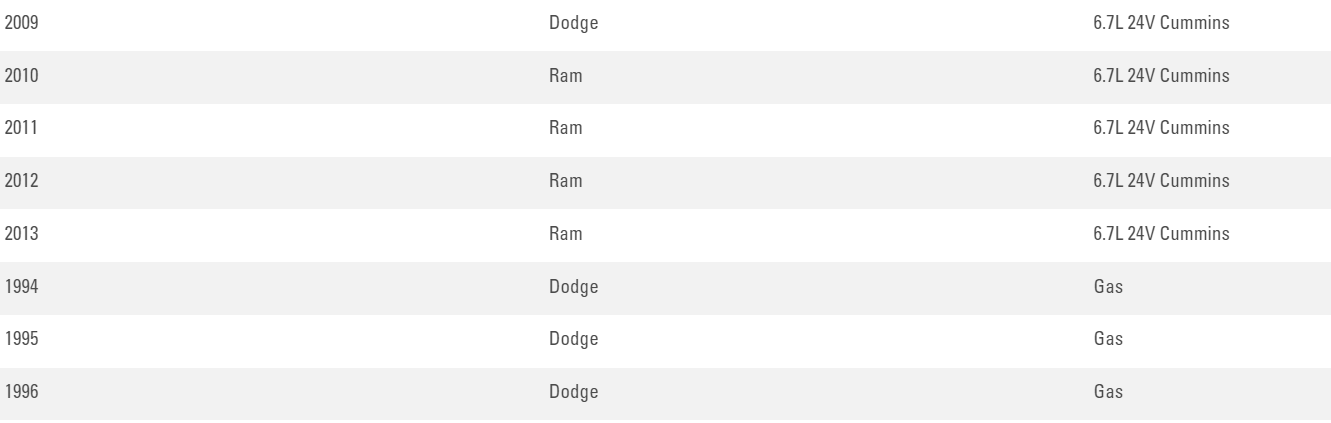Click 6.7L 24V Cummins in 2012 row
The image size is (1331, 423).
point(1161,181)
